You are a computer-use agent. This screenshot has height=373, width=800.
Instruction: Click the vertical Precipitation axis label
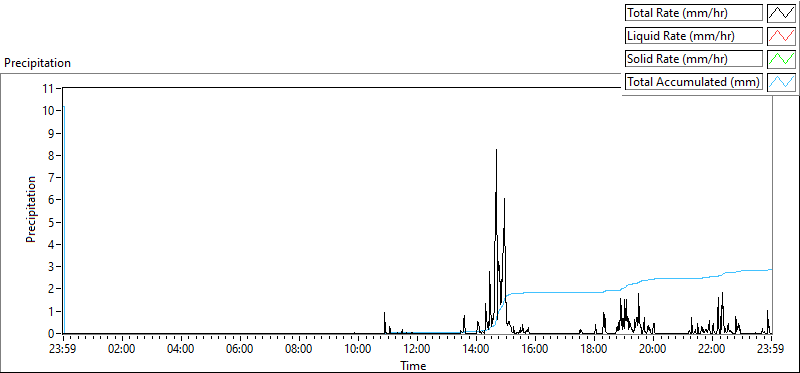point(31,209)
